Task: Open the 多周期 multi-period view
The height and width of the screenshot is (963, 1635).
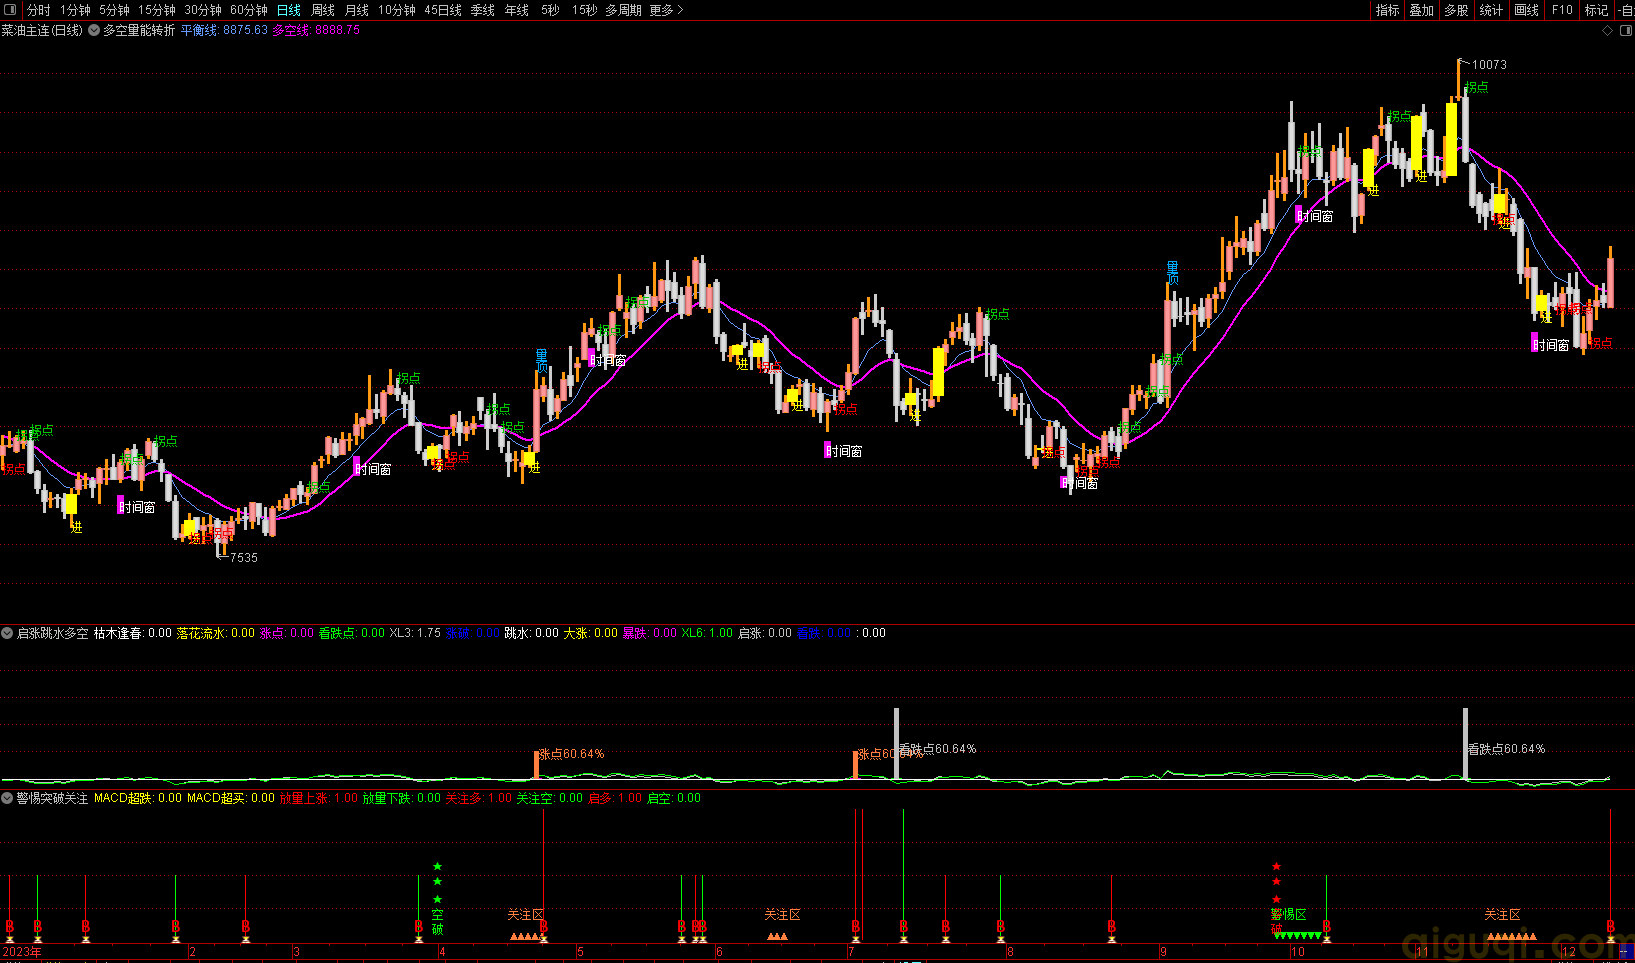Action: click(x=623, y=10)
